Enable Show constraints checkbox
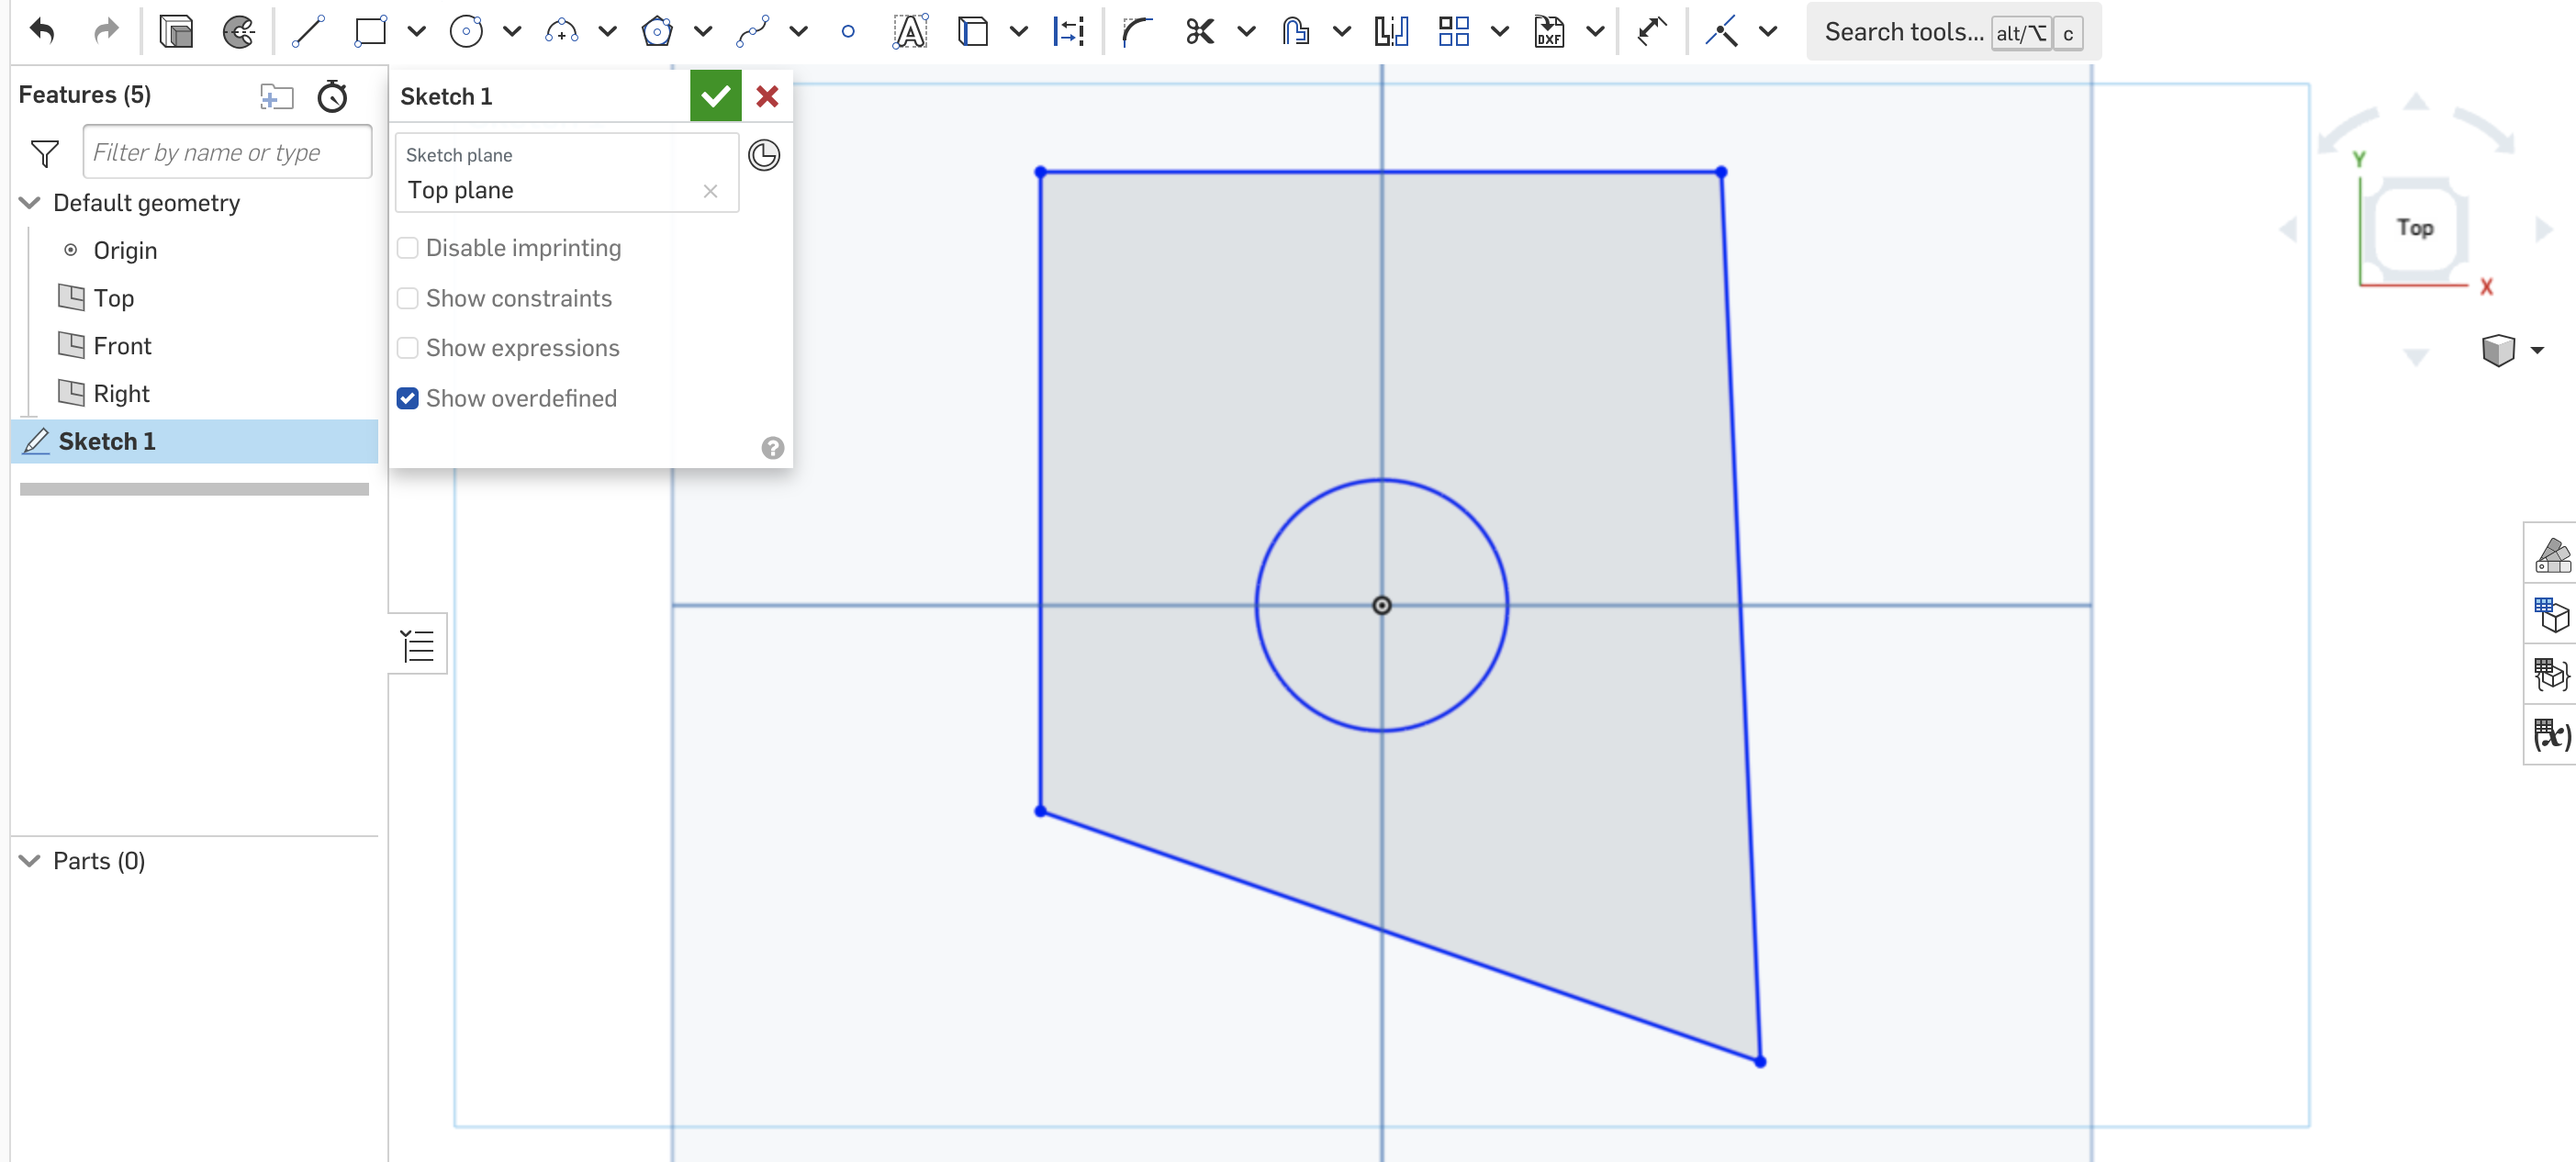 [407, 298]
